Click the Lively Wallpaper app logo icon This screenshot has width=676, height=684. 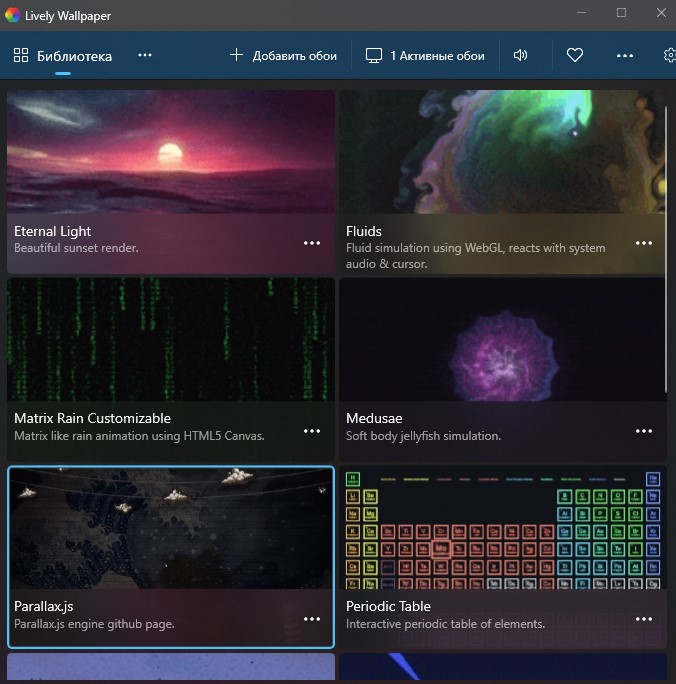(12, 15)
